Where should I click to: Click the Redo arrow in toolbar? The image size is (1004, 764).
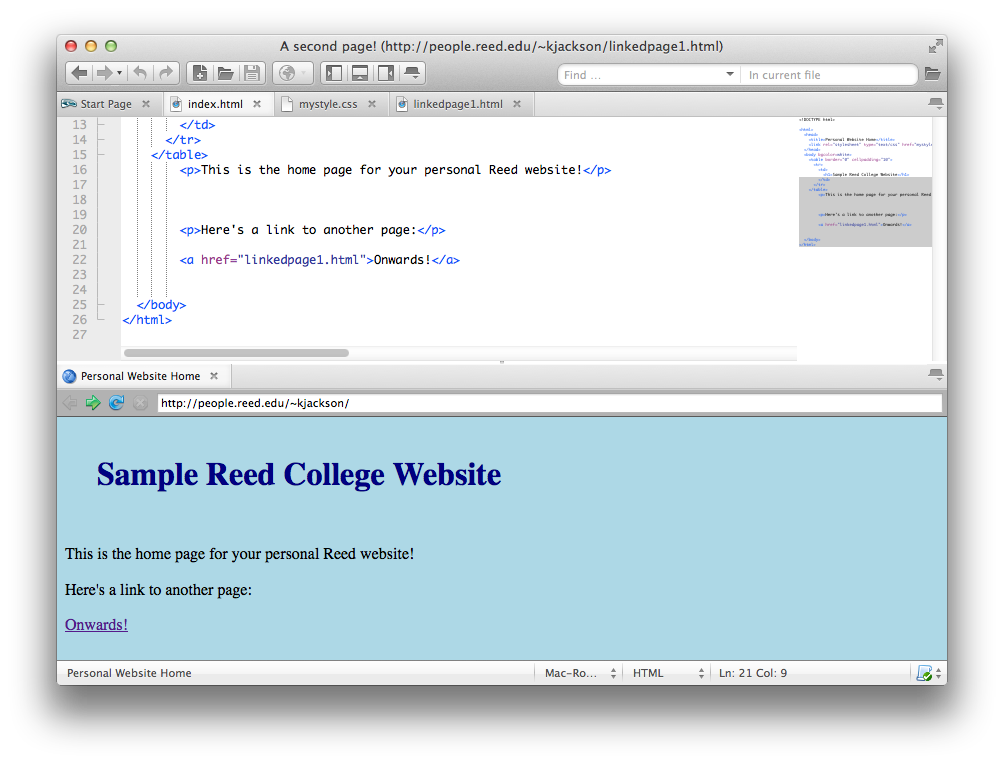click(x=166, y=73)
